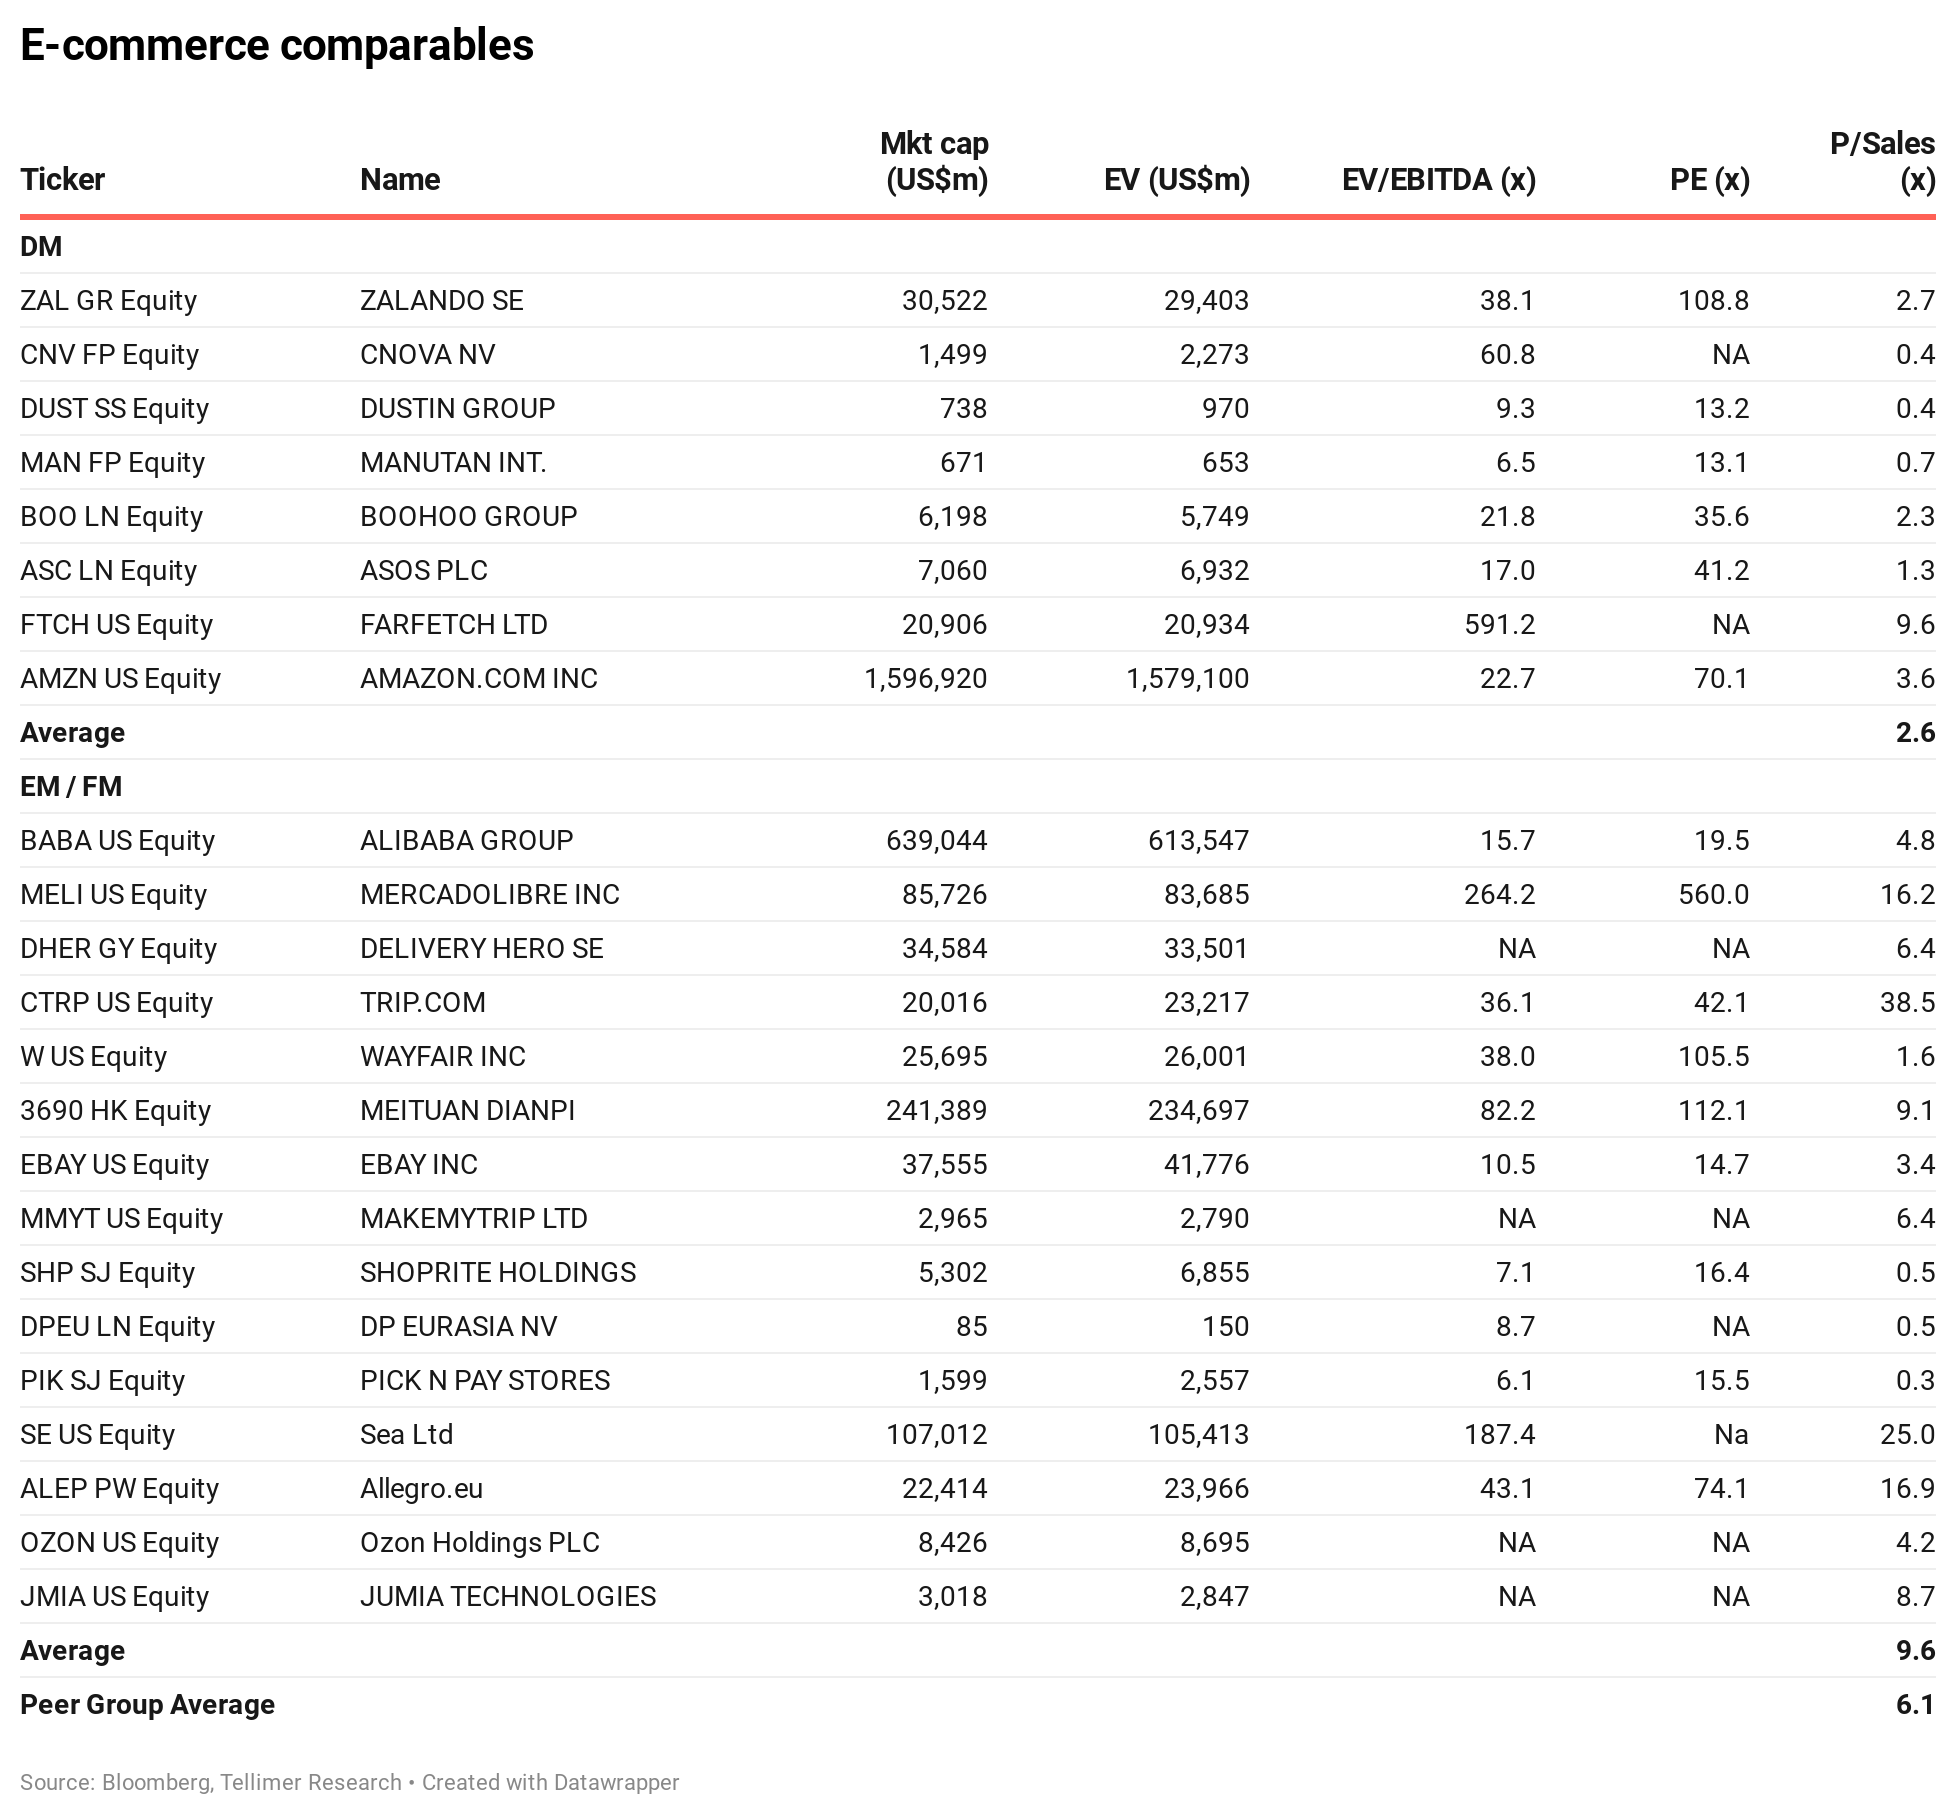Click the Sea Ltd name cell
The width and height of the screenshot is (1956, 1816).
coord(407,1434)
